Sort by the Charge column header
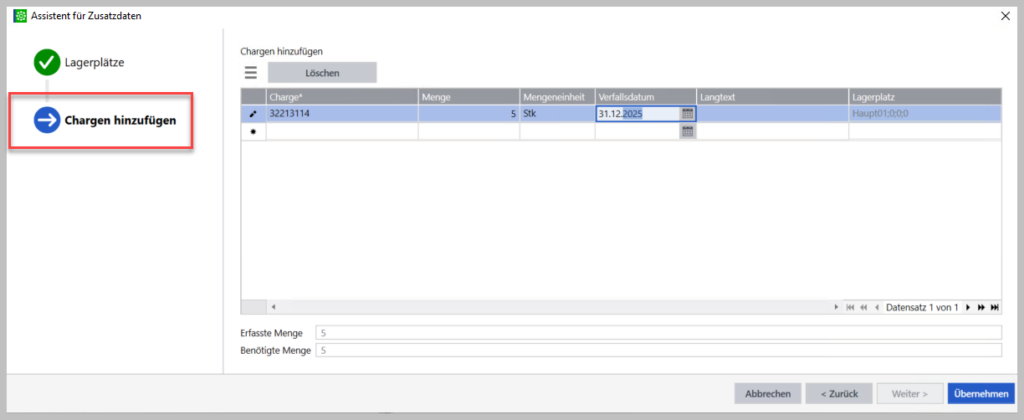This screenshot has width=1024, height=420. coord(341,96)
